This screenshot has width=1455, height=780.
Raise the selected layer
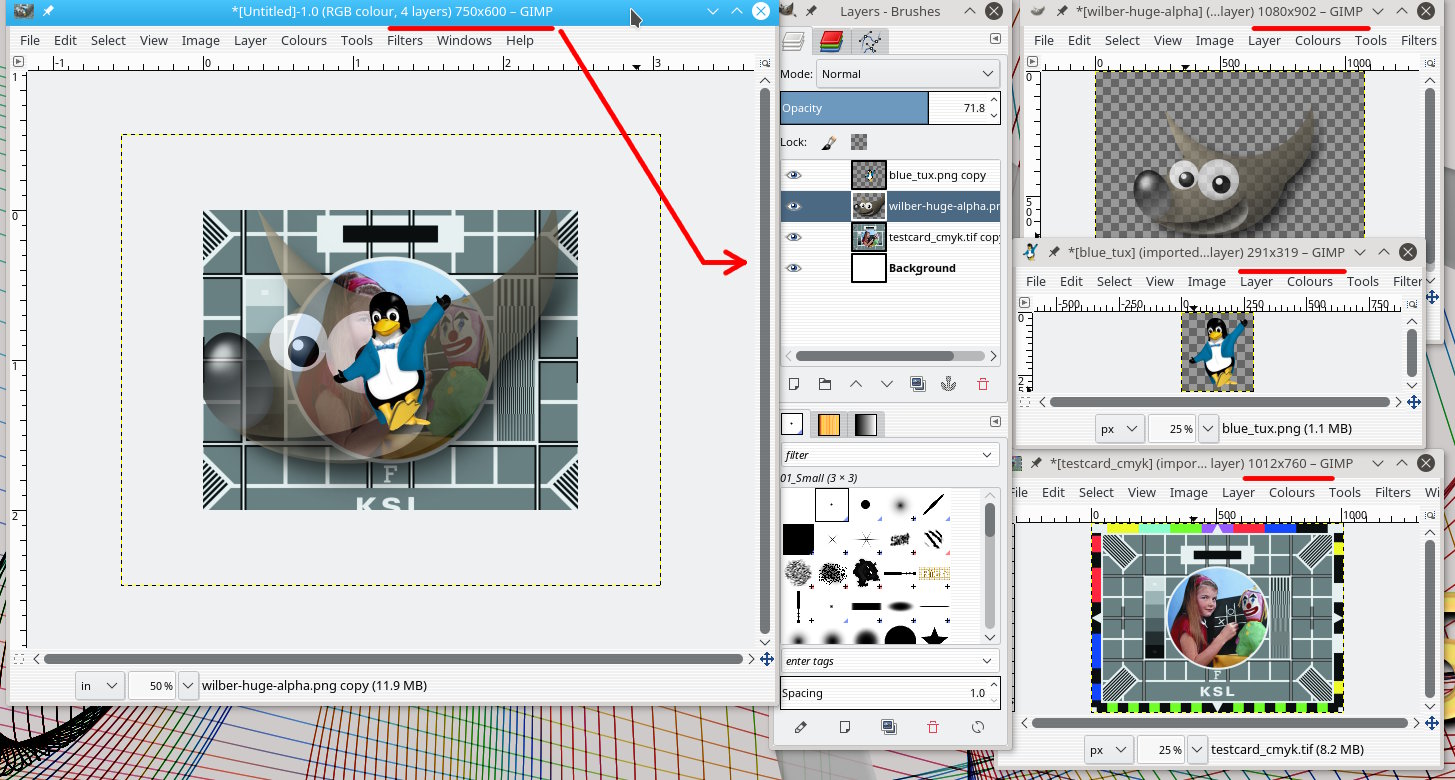click(856, 384)
